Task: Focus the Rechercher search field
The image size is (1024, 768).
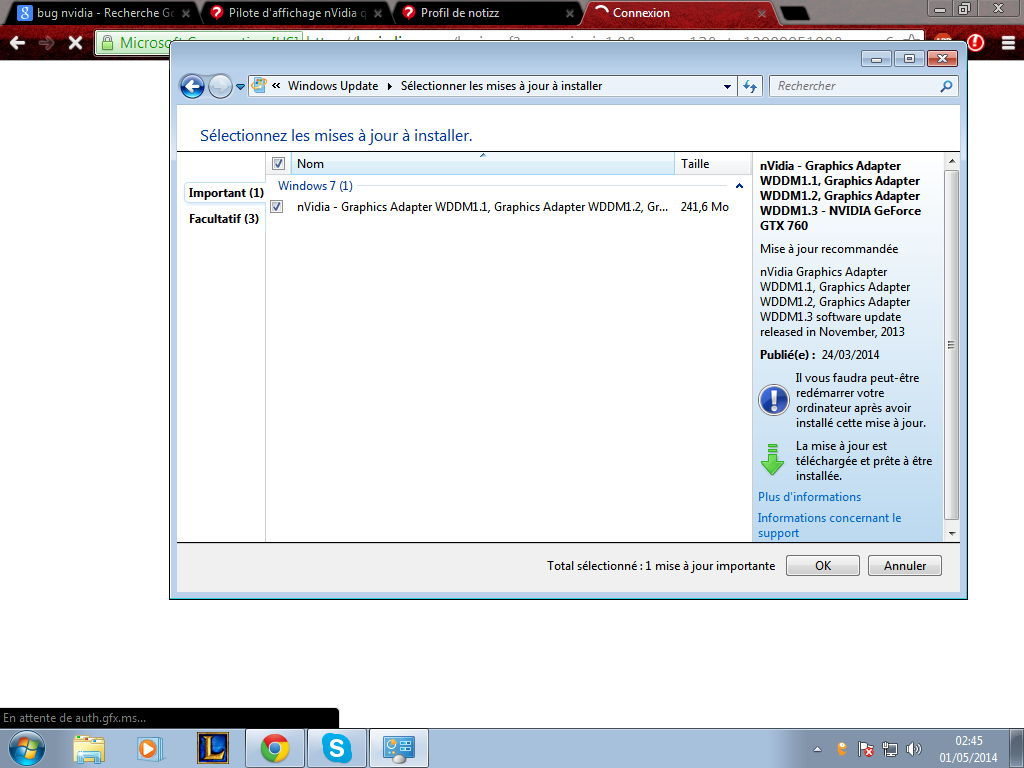Action: [856, 86]
